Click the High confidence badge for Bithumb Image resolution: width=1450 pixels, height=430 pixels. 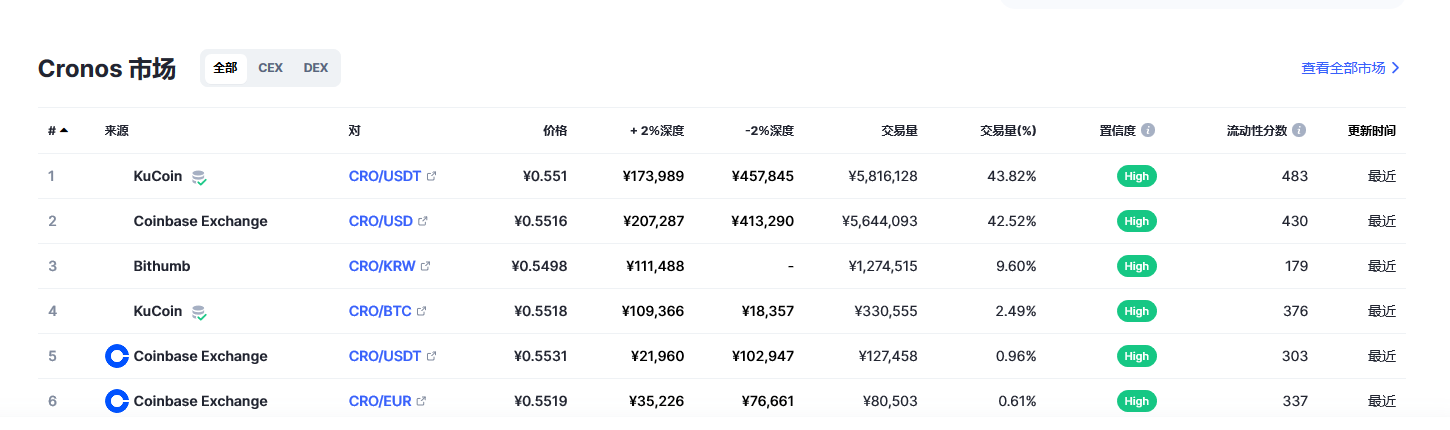[x=1136, y=266]
